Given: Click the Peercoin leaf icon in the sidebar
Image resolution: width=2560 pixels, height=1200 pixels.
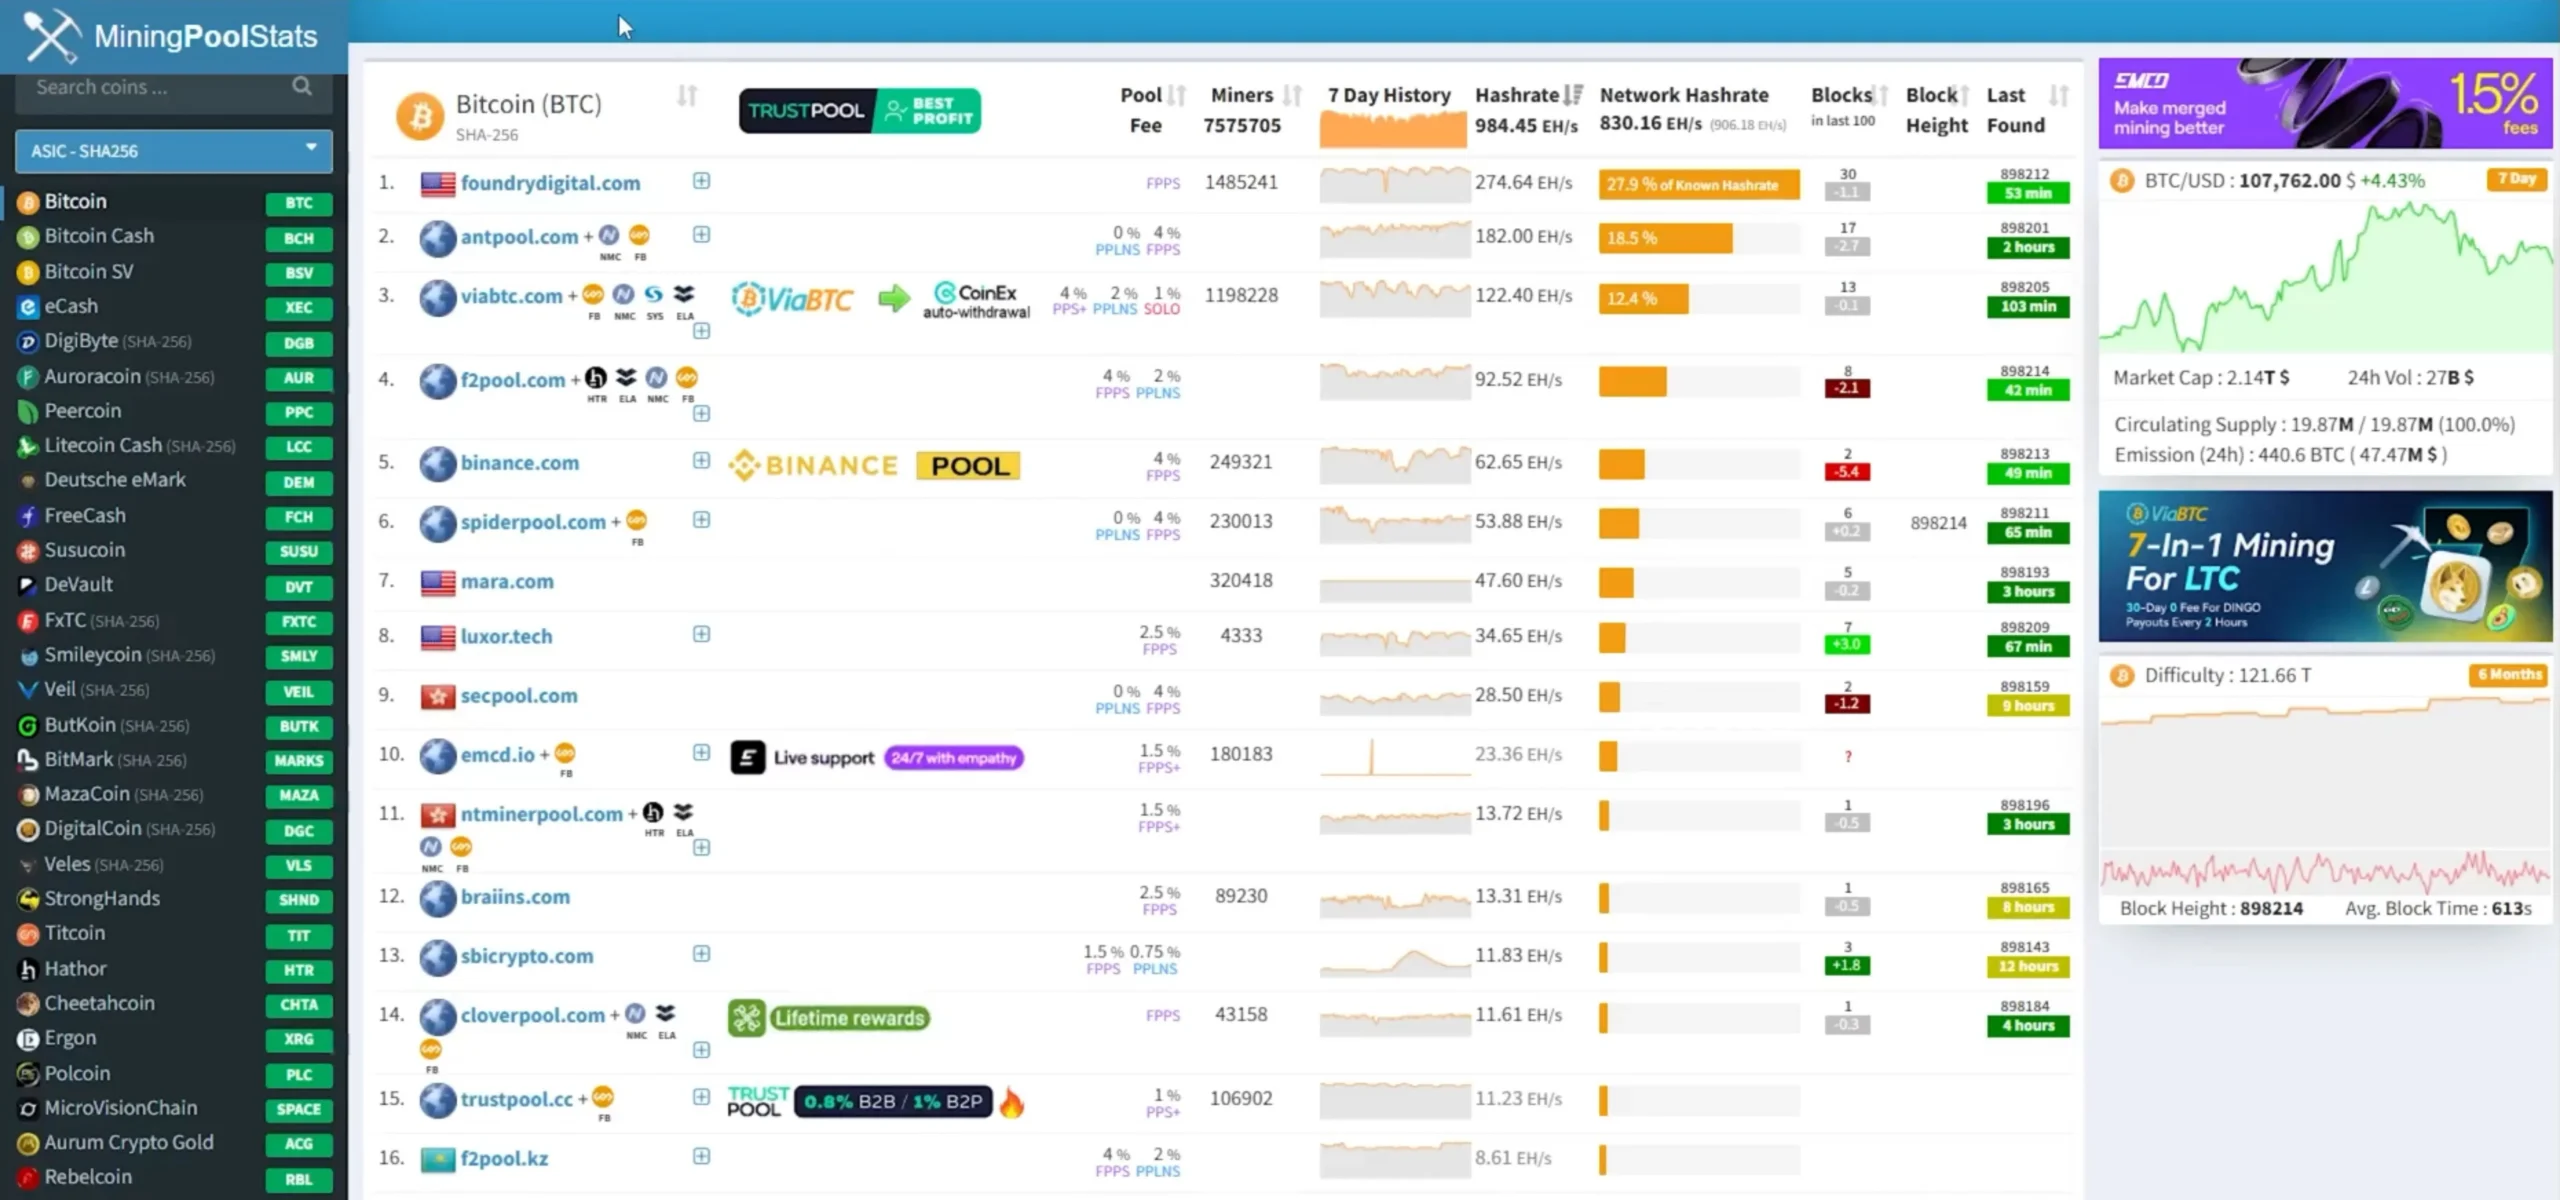Looking at the screenshot, I should (28, 411).
